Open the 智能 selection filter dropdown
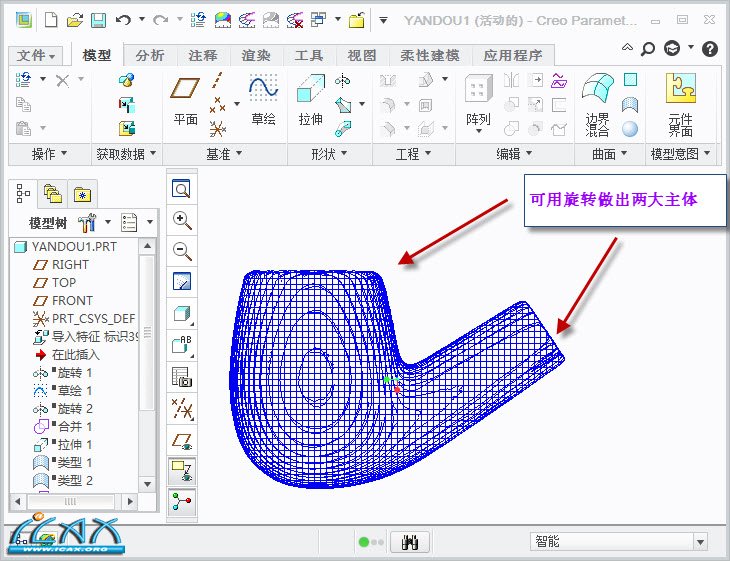Viewport: 730px width, 561px height. tap(619, 541)
